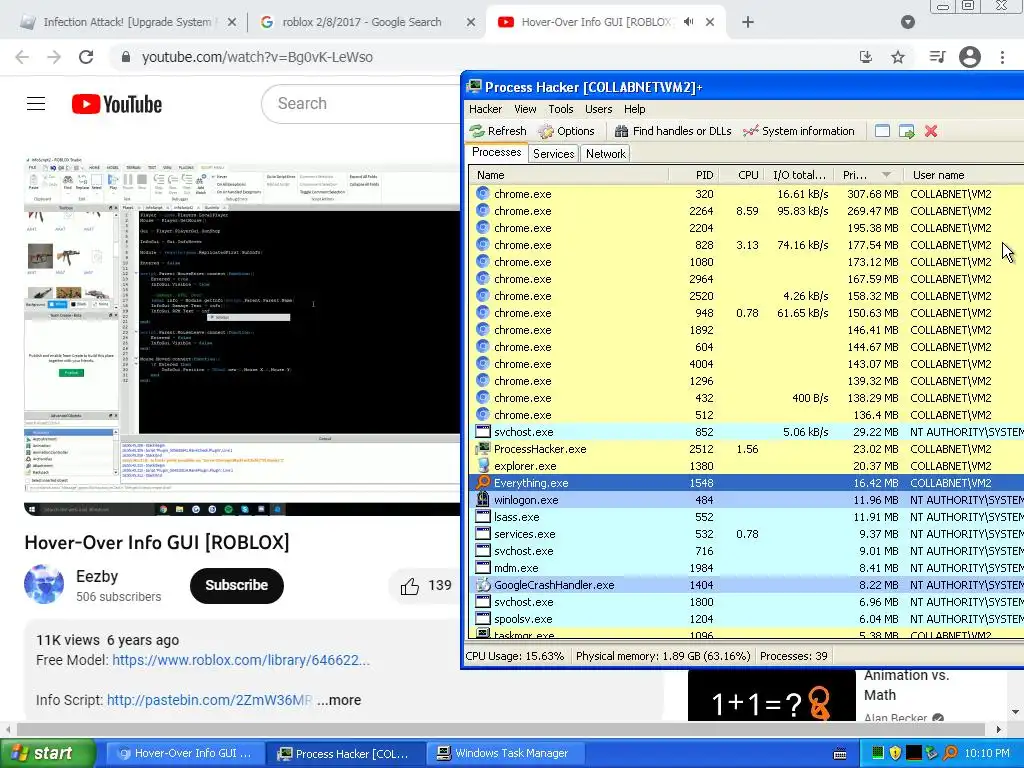Click CPU Usage in status bar

pyautogui.click(x=515, y=656)
